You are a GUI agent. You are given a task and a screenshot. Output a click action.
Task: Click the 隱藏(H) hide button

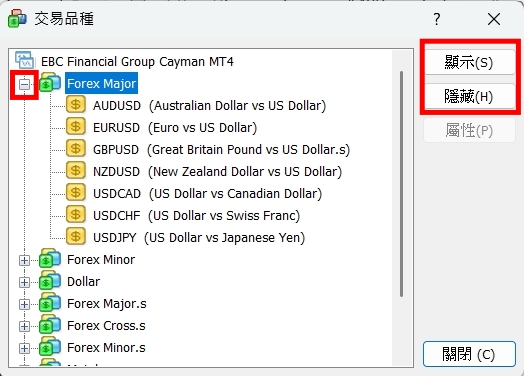pyautogui.click(x=469, y=96)
